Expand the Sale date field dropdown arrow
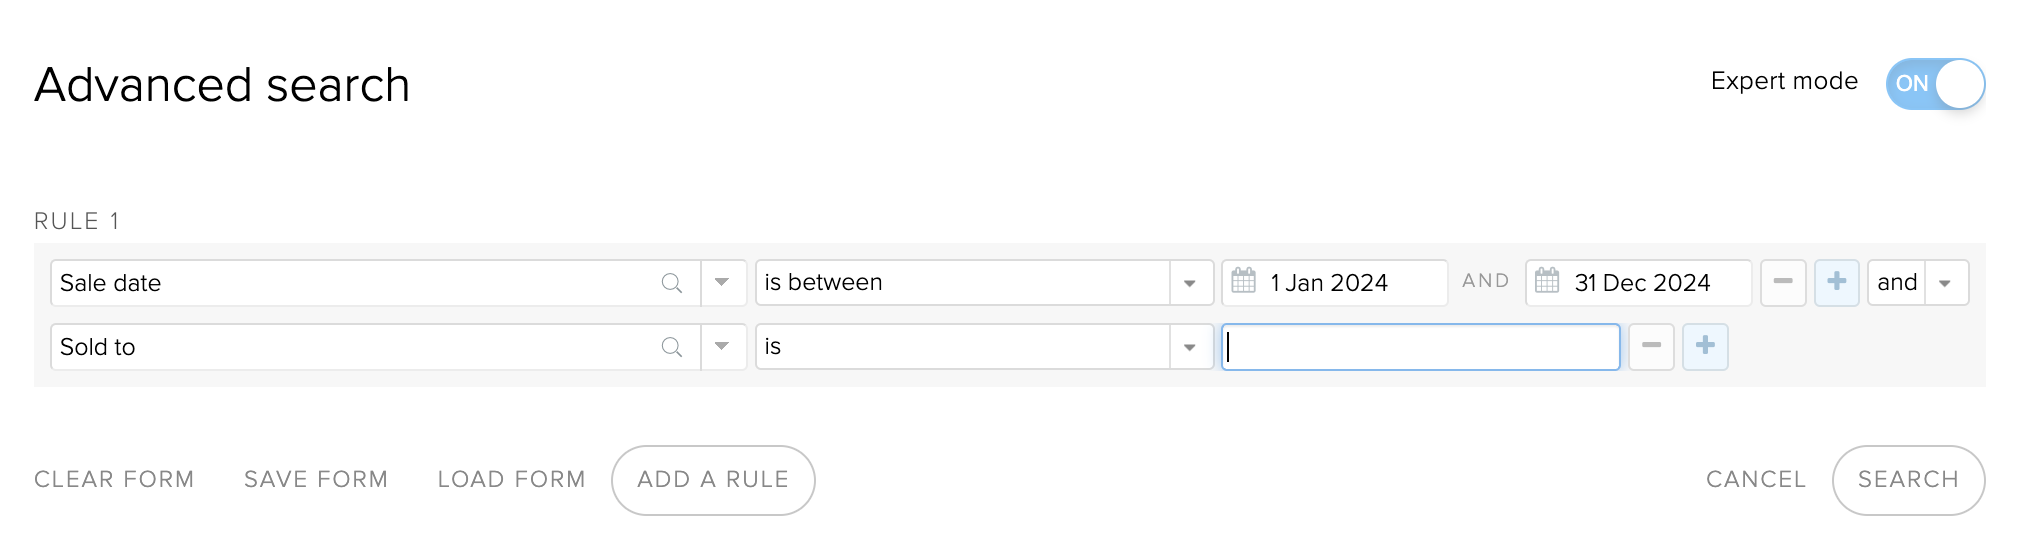This screenshot has height=560, width=2020. coord(723,283)
